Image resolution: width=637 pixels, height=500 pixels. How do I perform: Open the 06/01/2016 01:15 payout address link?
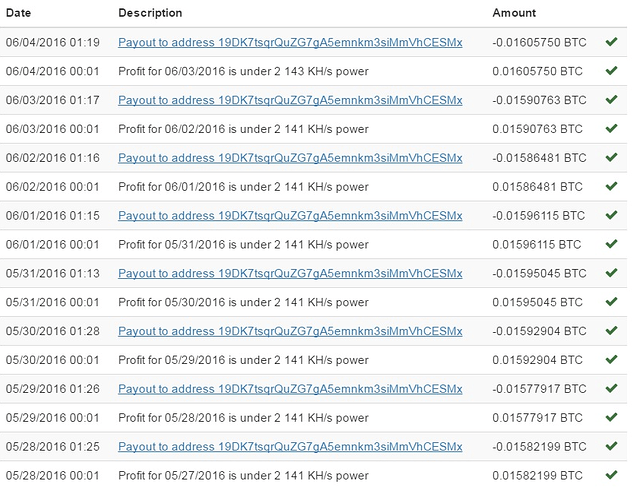[290, 216]
